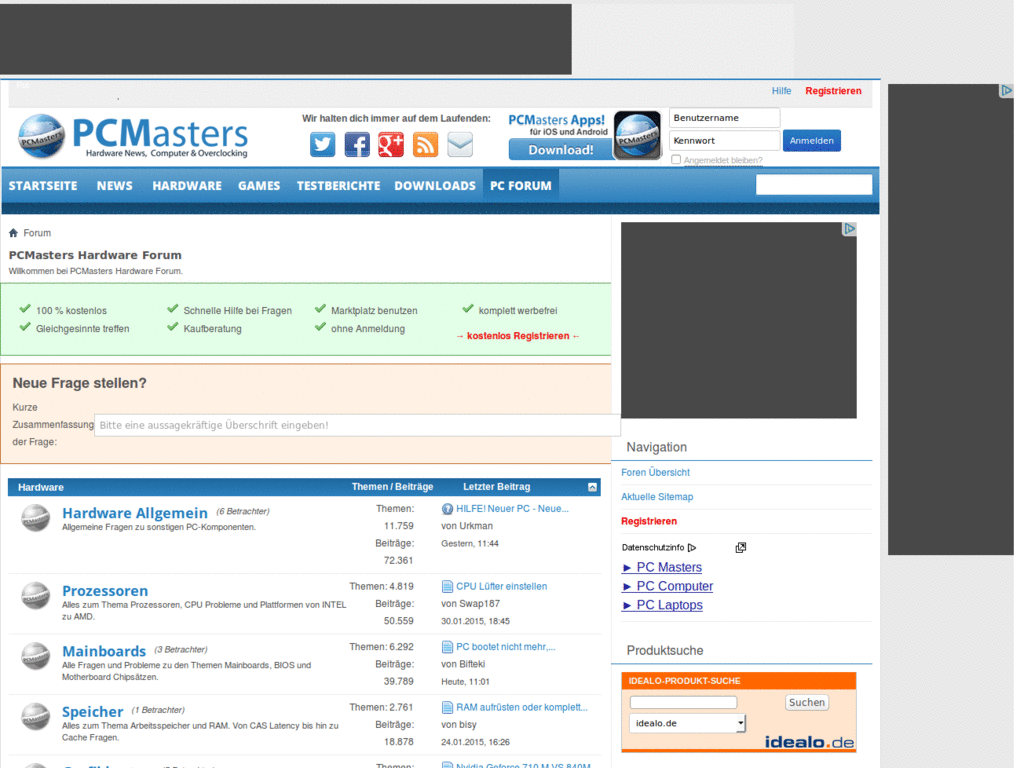Open post icon beside RAM aufrüsten oder komplett
Screen dimensions: 1024x768
[447, 707]
